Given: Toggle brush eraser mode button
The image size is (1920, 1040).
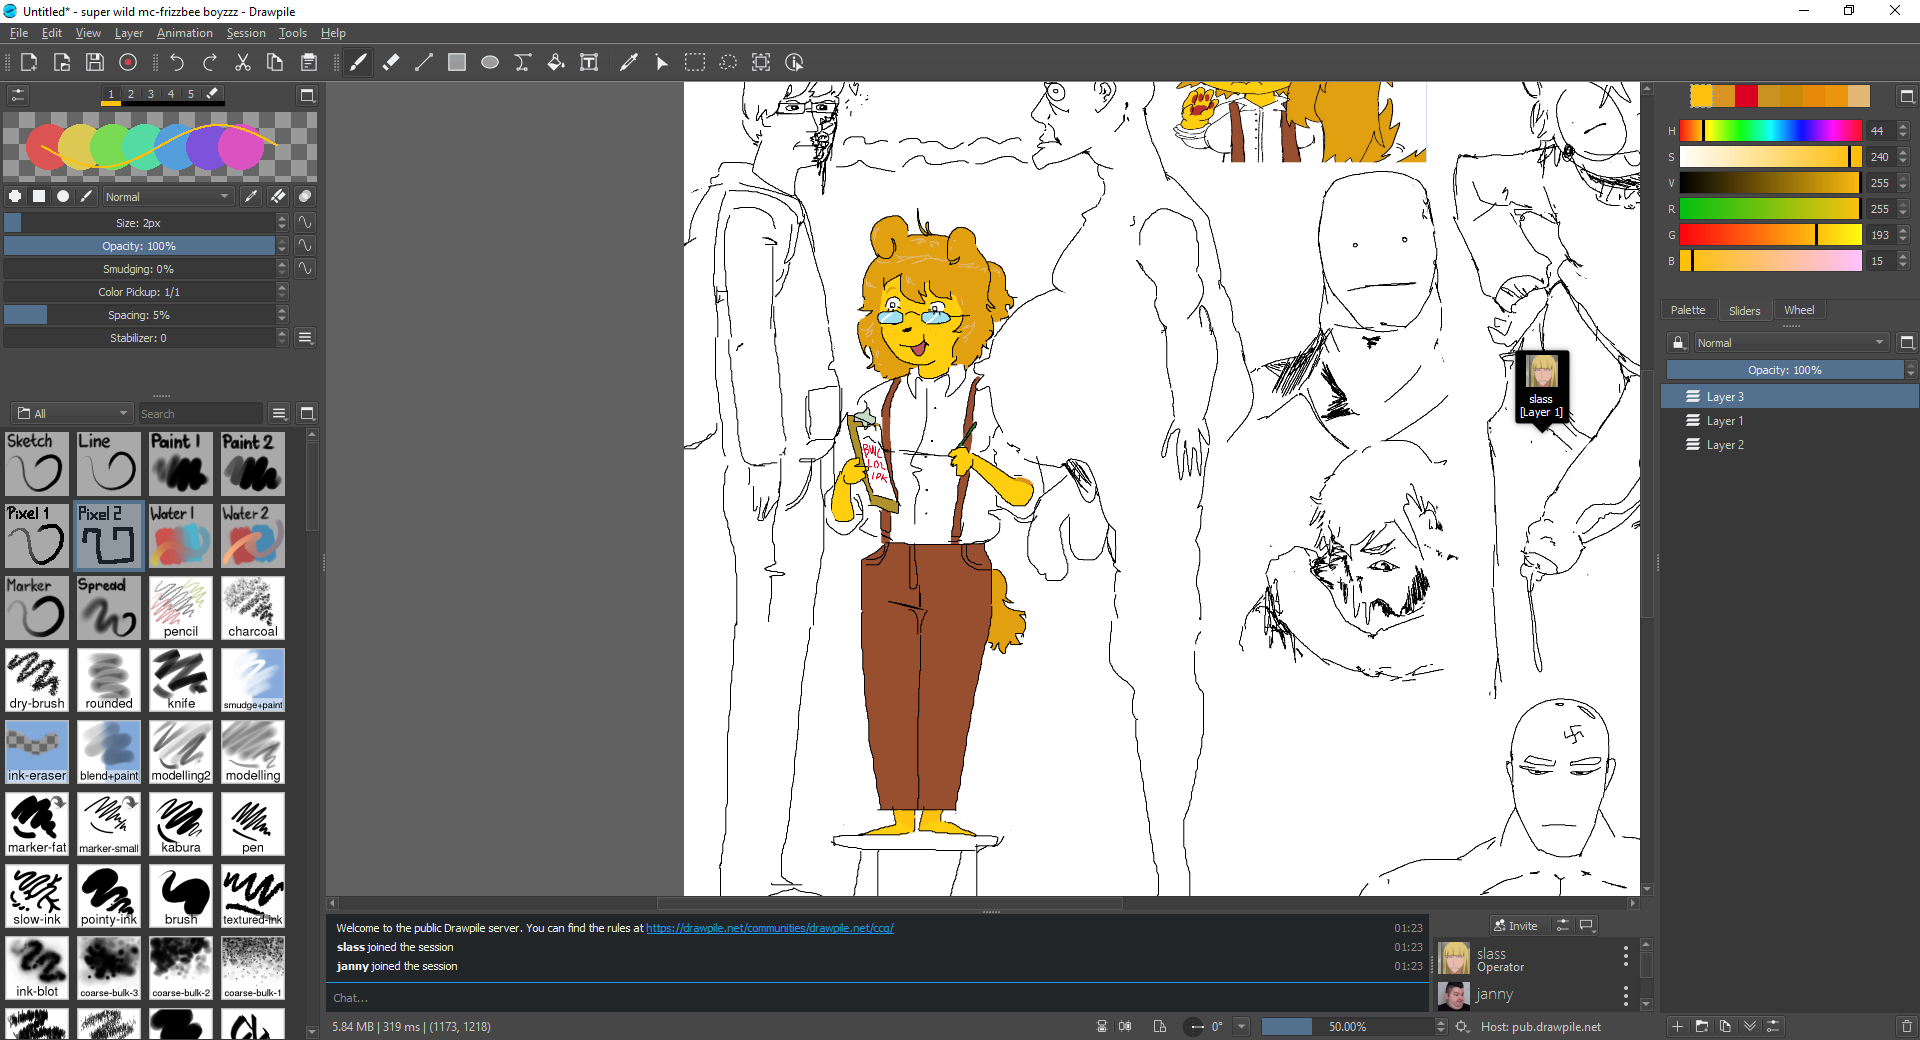Looking at the screenshot, I should (x=278, y=197).
